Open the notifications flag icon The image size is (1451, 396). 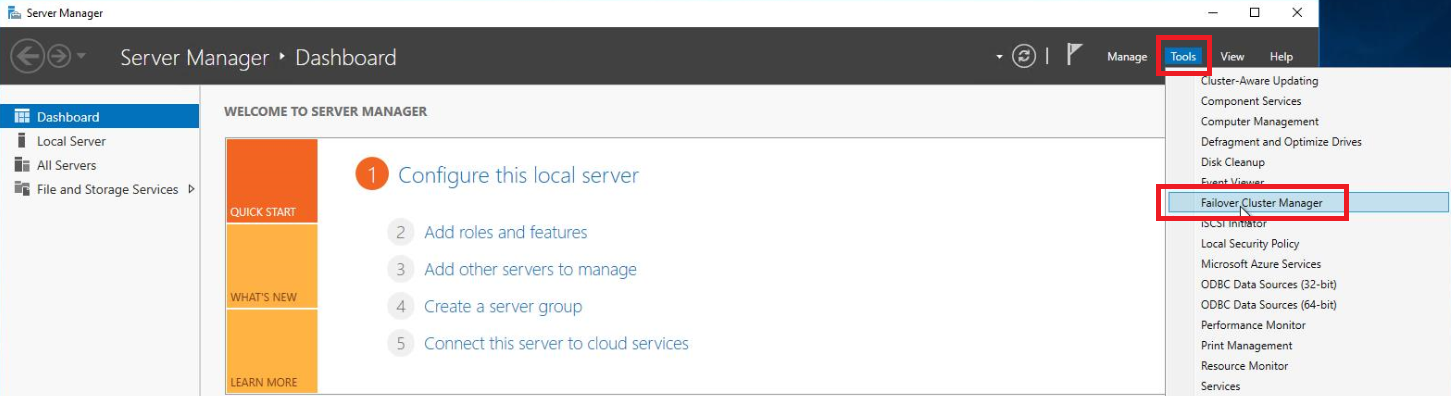pyautogui.click(x=1075, y=56)
